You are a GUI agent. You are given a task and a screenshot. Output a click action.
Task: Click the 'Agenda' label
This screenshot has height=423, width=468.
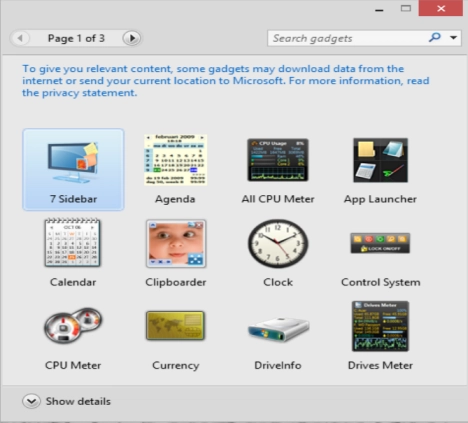click(x=175, y=199)
